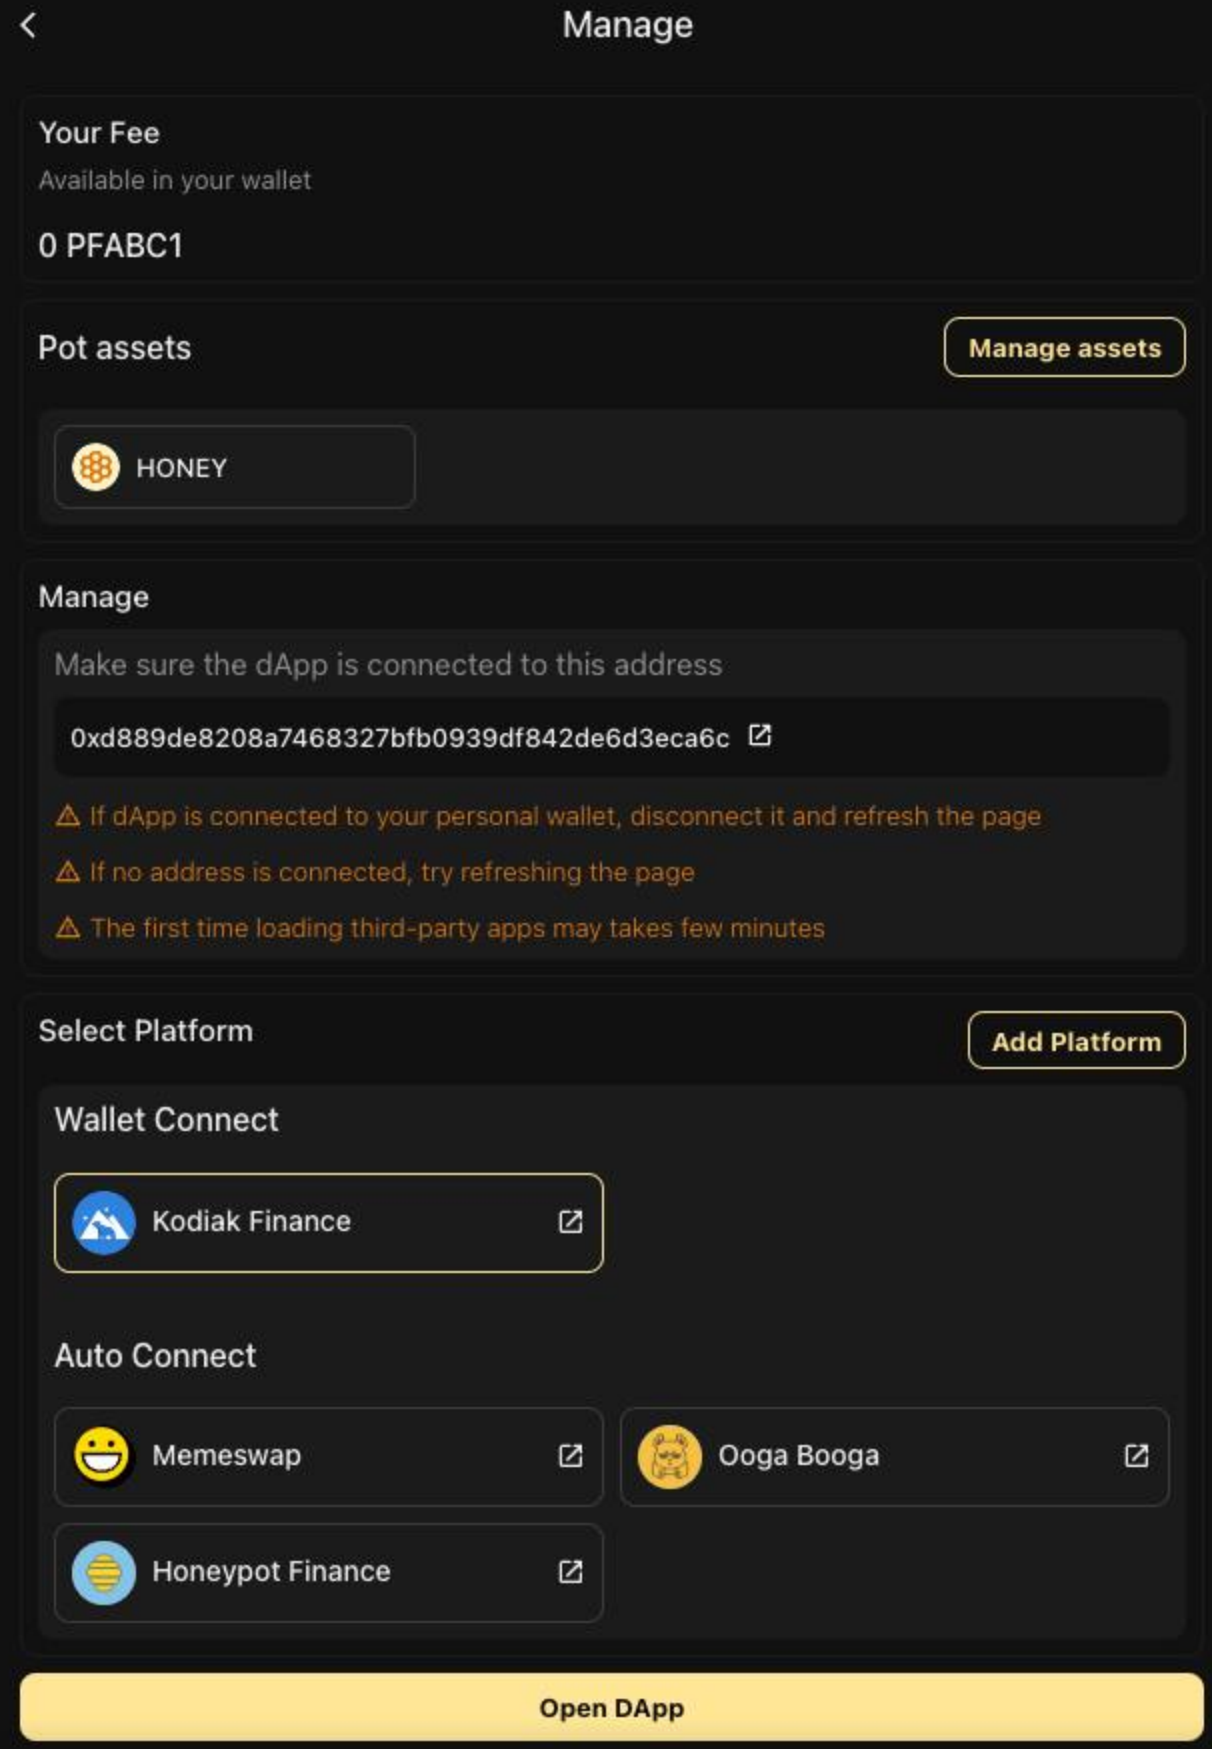Click the Memeswap smiley face logo

[103, 1456]
